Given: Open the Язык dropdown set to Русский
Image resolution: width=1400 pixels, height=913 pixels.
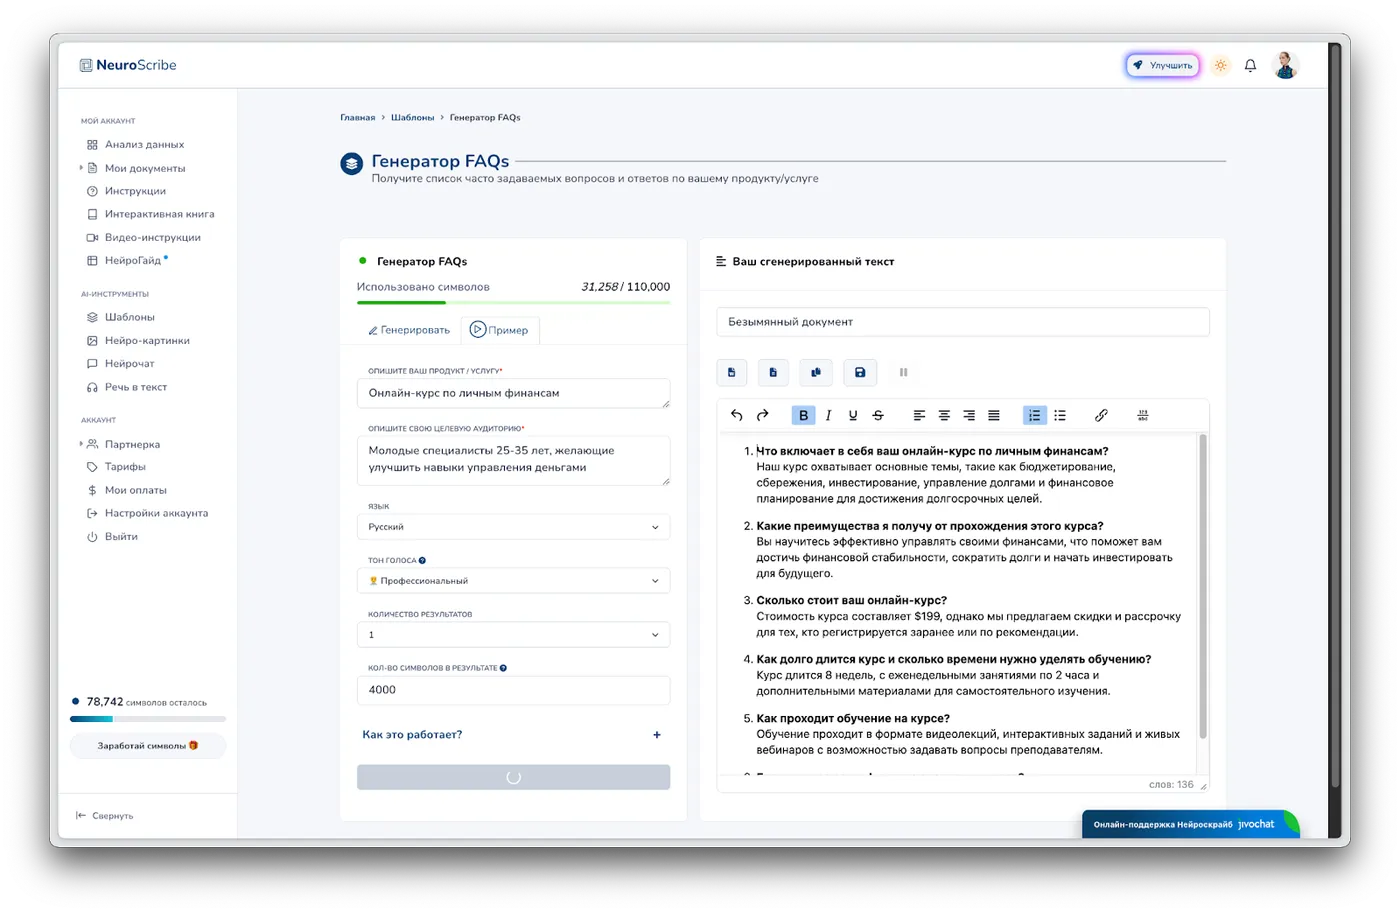Looking at the screenshot, I should (513, 527).
